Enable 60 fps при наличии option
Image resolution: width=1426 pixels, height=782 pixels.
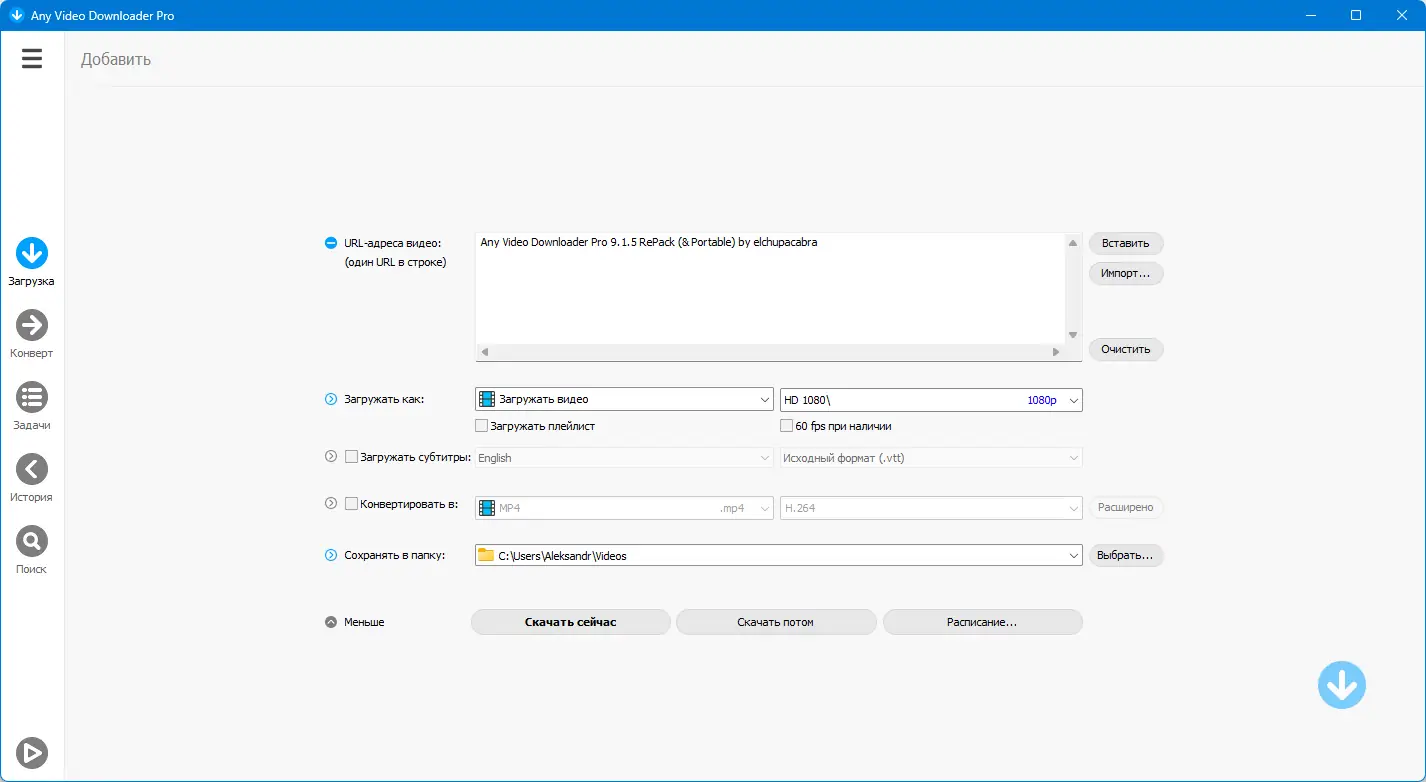coord(786,425)
